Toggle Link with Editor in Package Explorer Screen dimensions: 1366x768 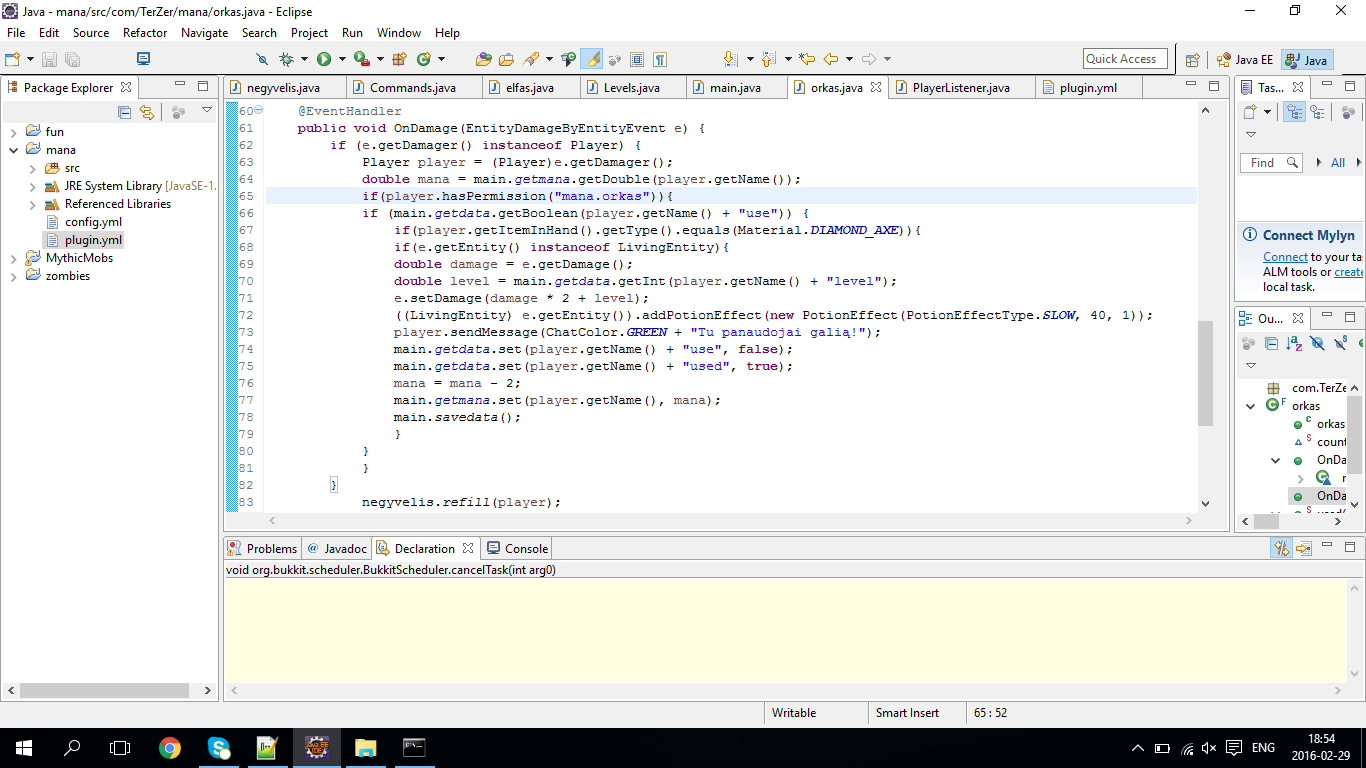pos(147,112)
